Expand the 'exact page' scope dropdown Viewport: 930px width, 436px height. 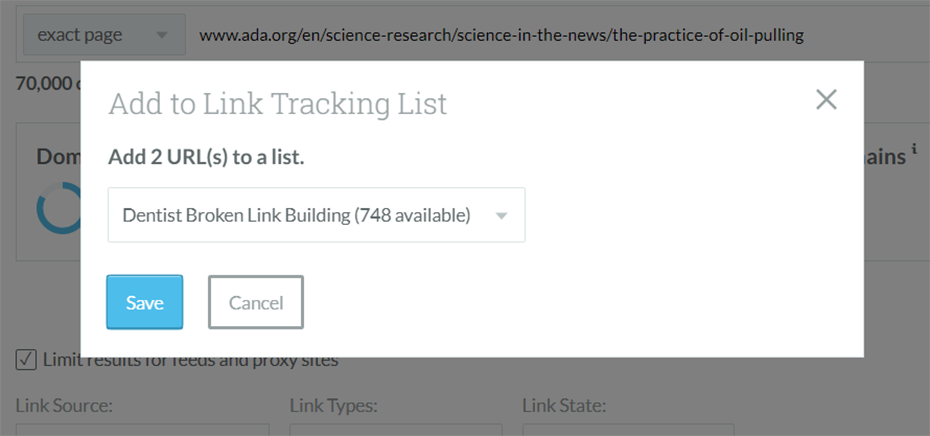104,34
